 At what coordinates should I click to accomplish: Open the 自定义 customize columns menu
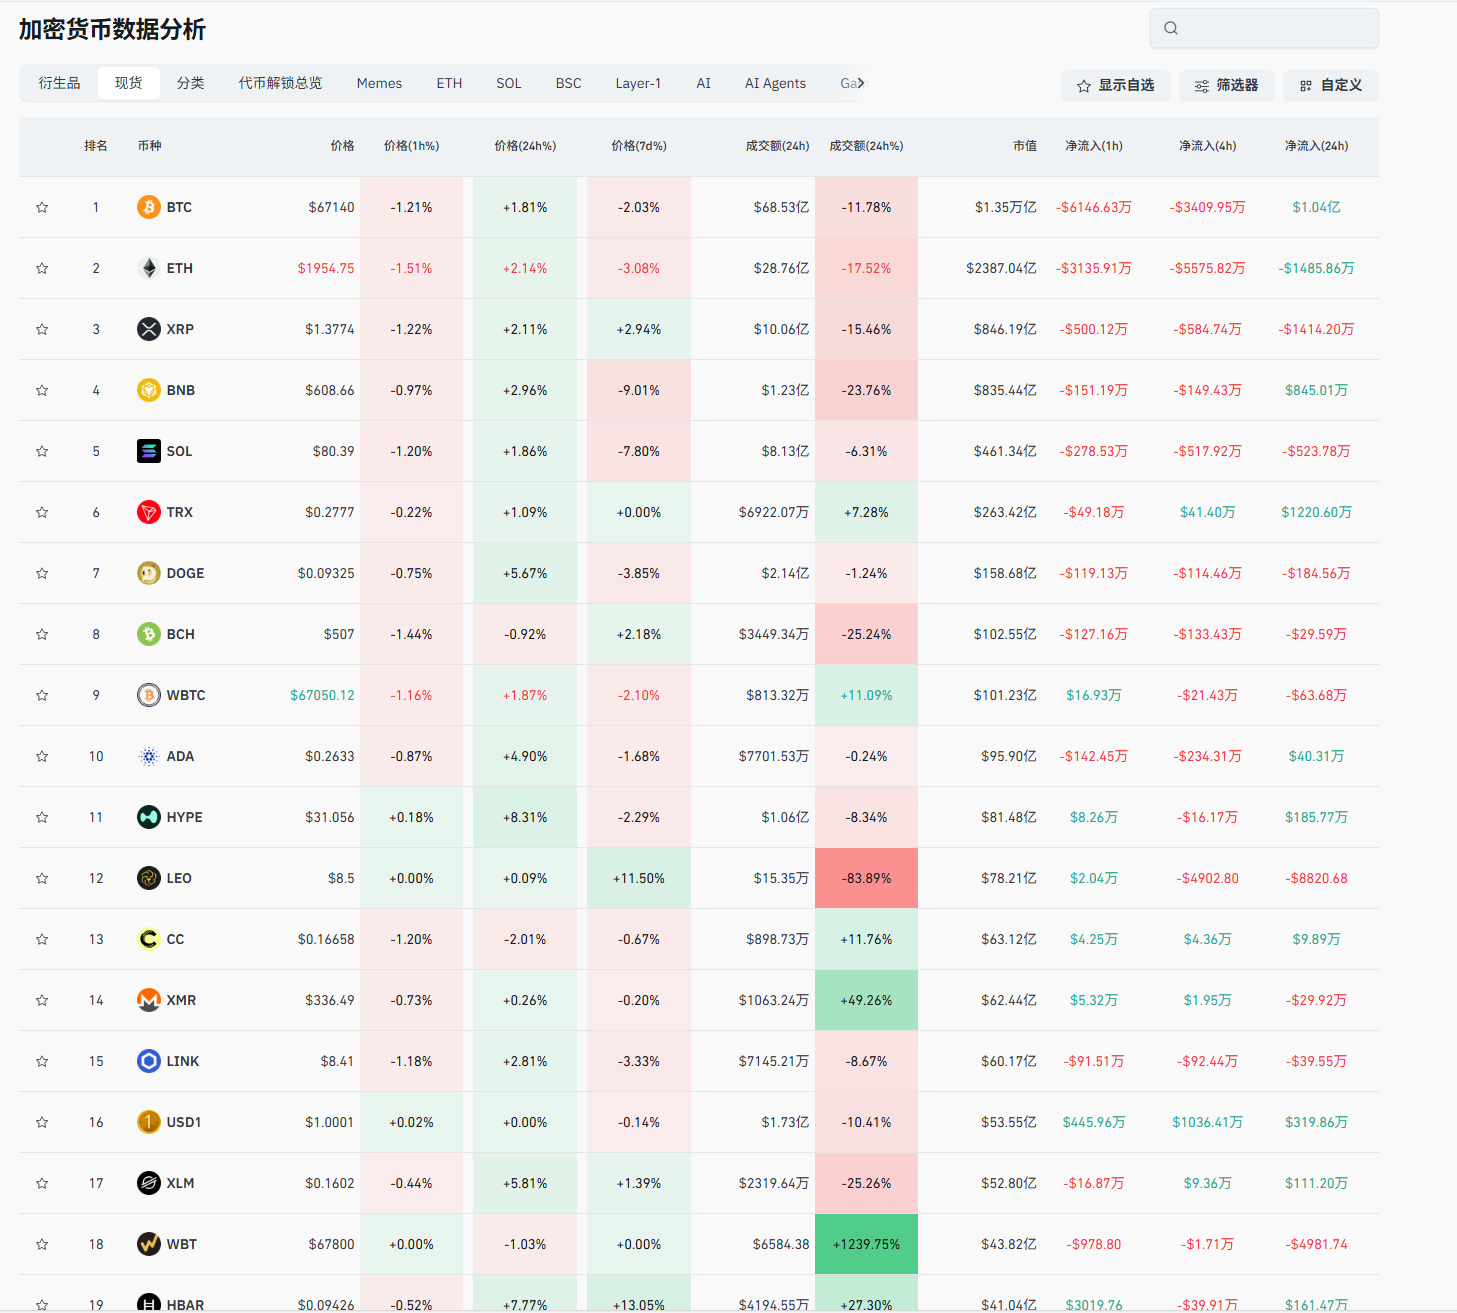pos(1330,86)
